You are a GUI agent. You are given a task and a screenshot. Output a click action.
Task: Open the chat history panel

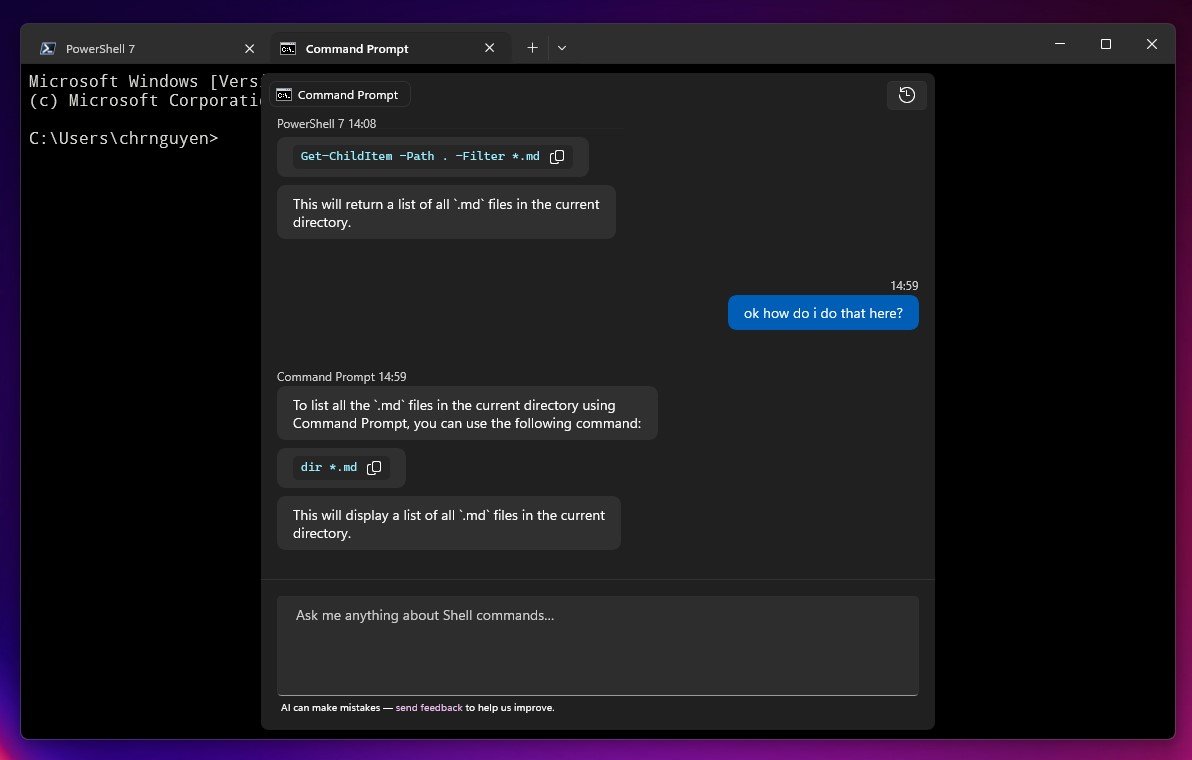click(x=906, y=95)
